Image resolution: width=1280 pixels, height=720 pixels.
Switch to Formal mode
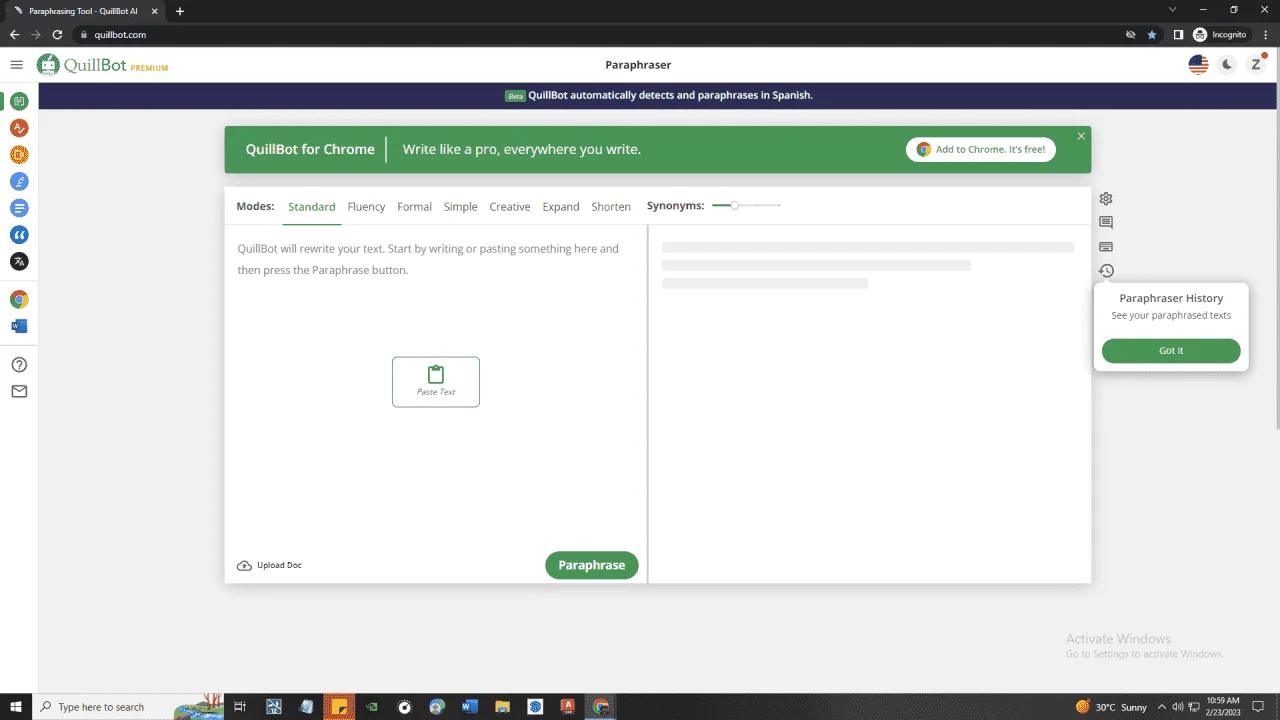[414, 207]
